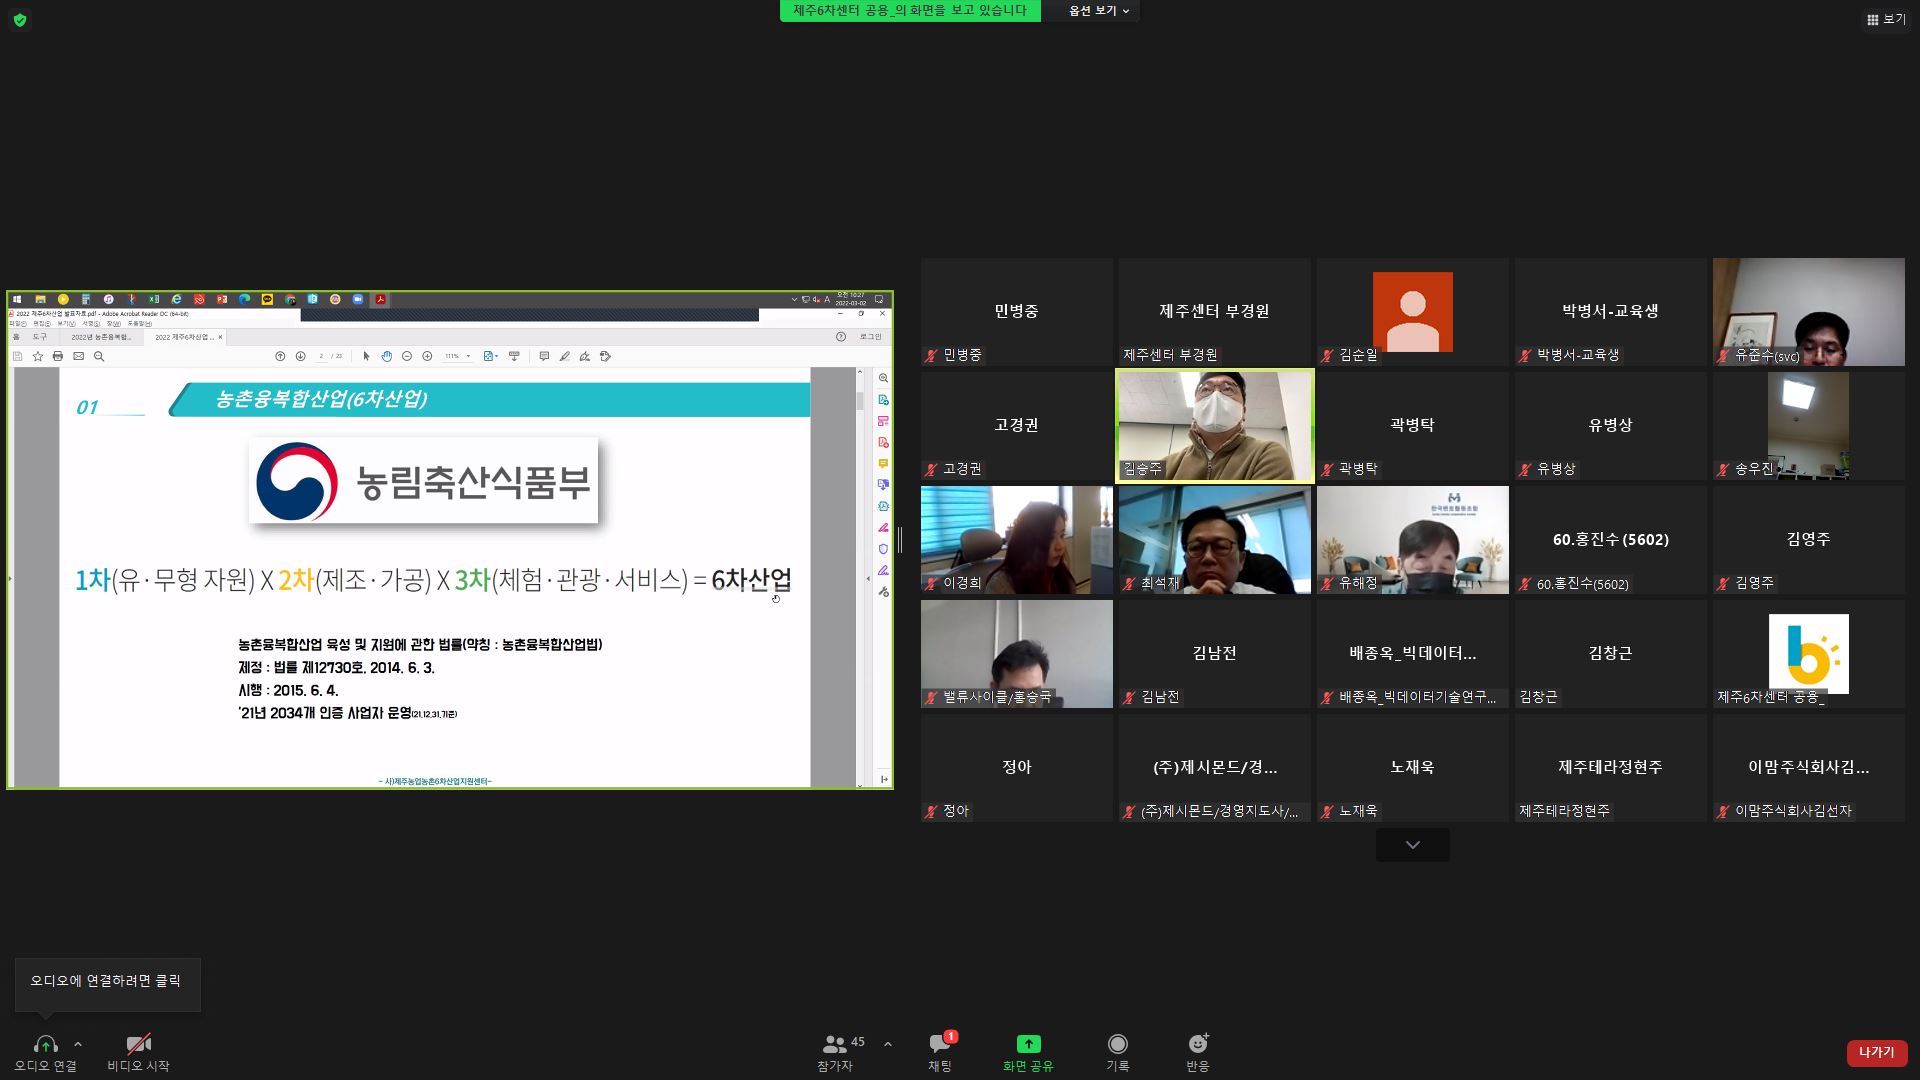Viewport: 1920px width, 1080px height.
Task: Expand the participants options caret
Action: tap(887, 1044)
